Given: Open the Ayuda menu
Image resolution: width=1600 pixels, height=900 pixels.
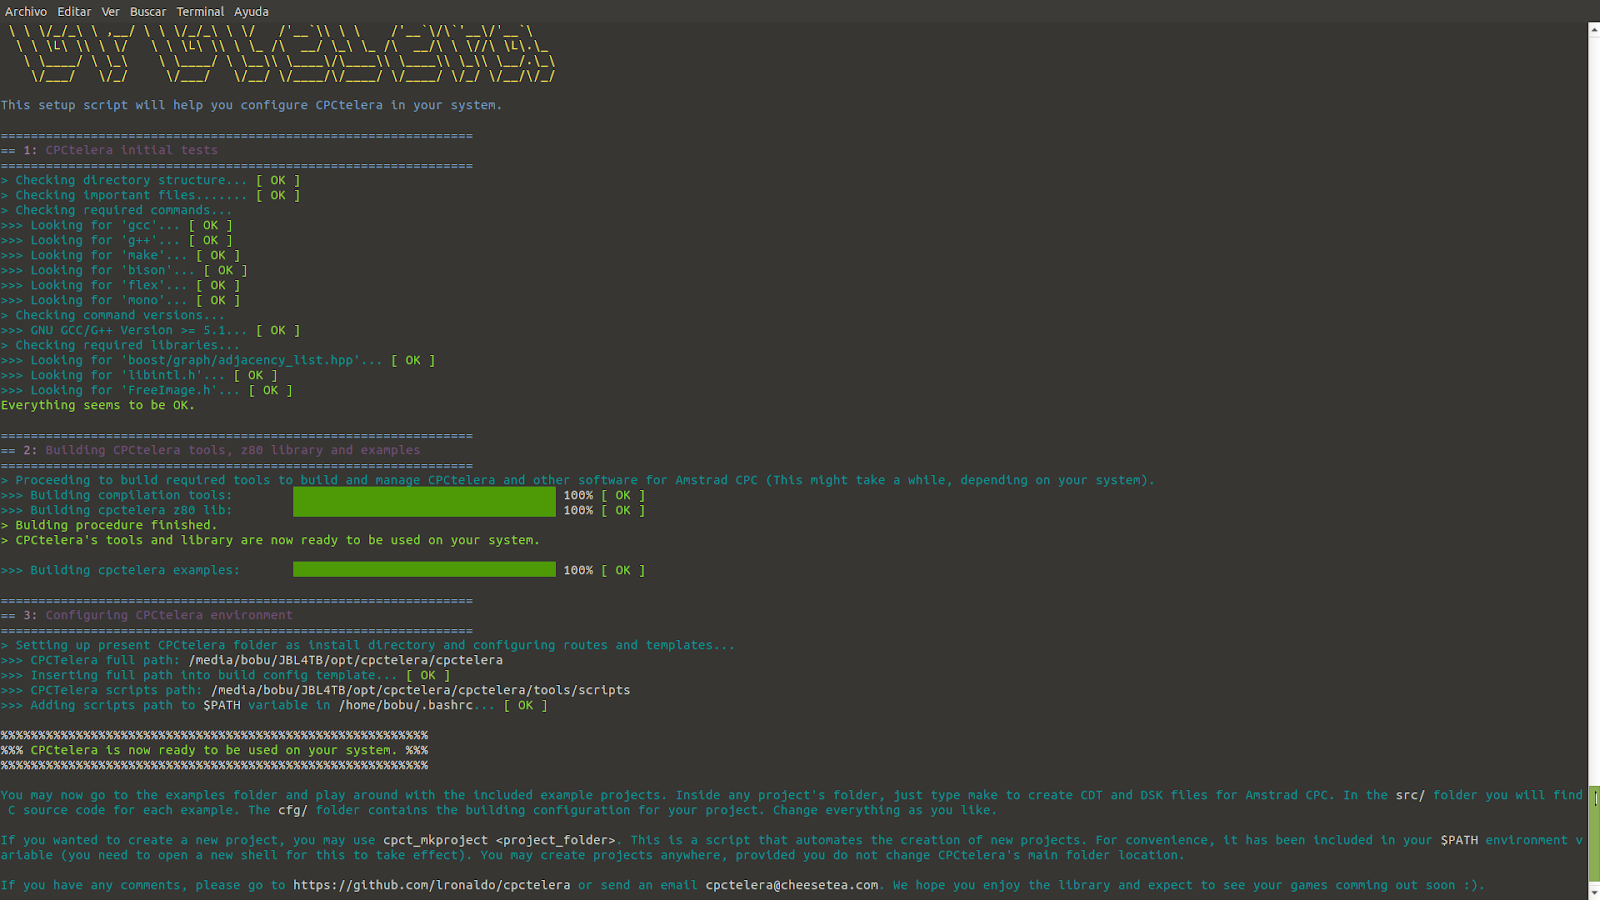Looking at the screenshot, I should 251,12.
